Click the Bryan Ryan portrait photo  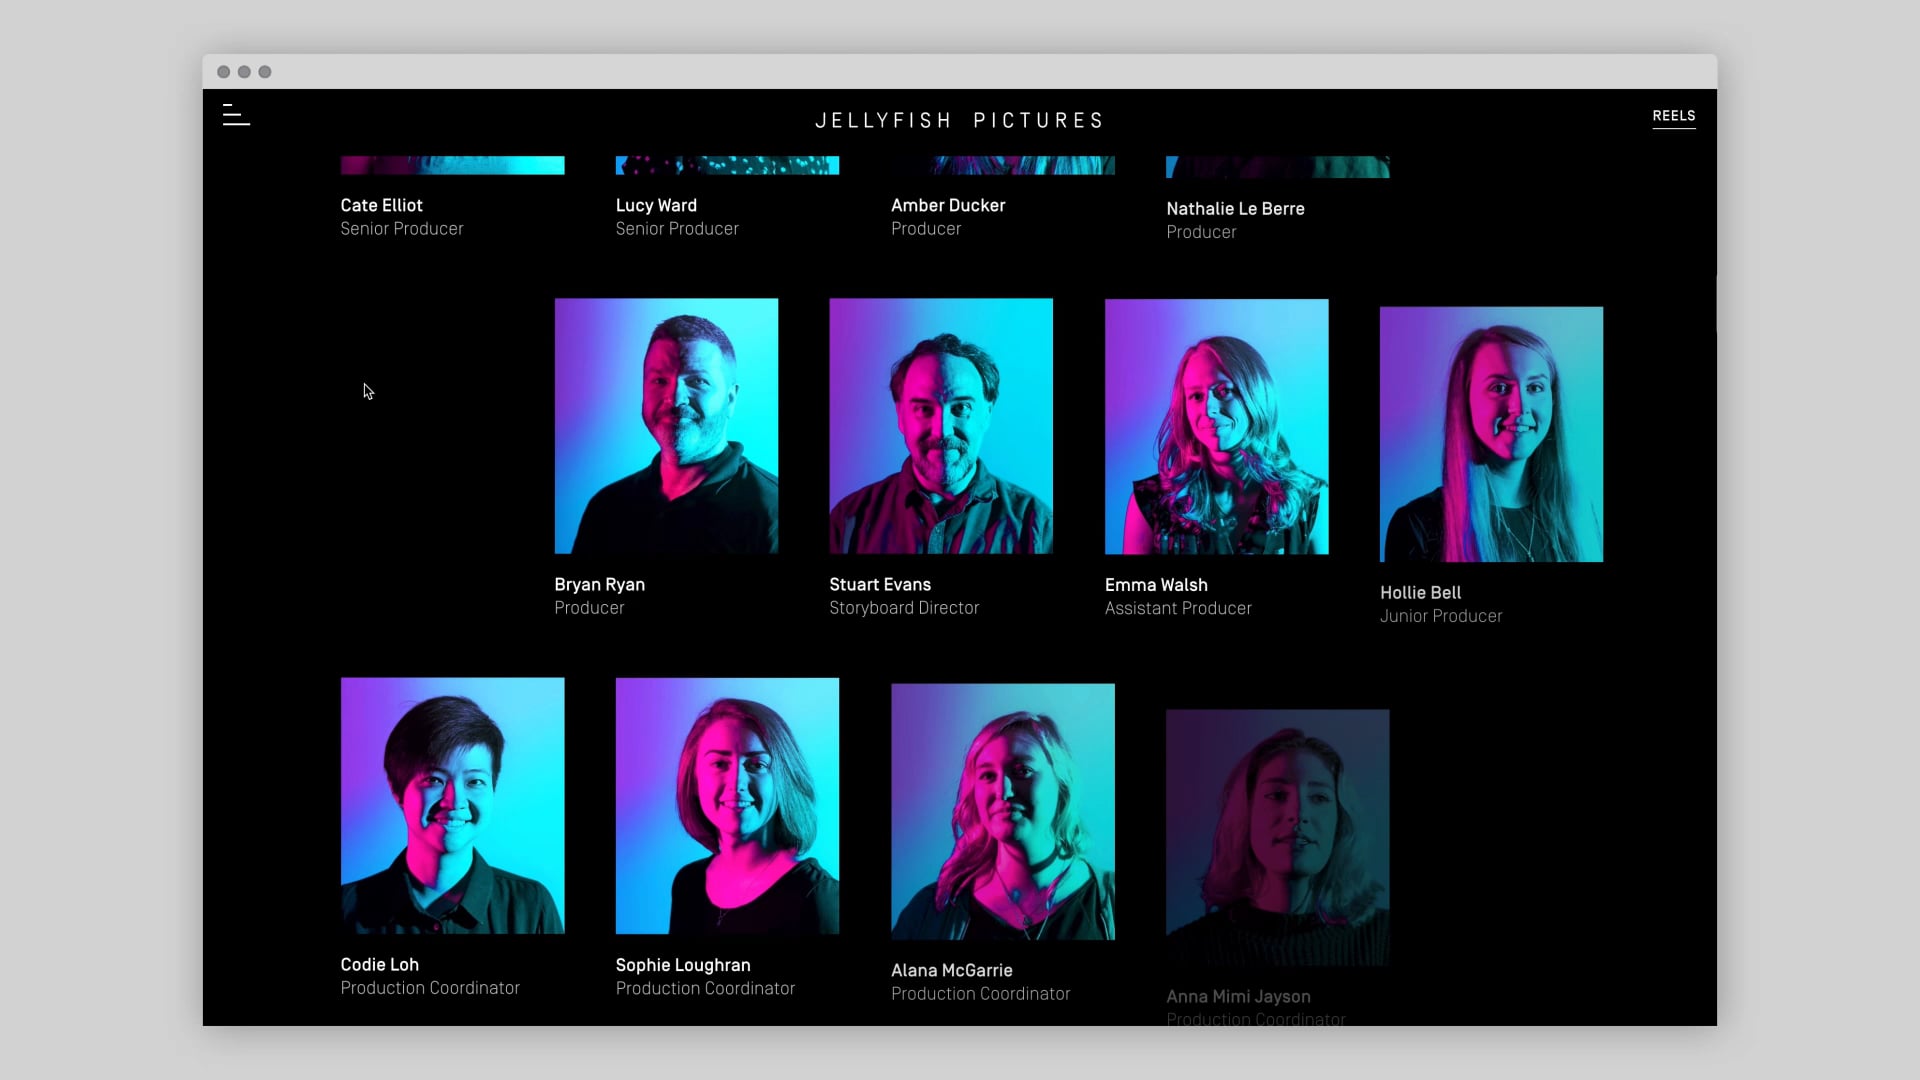[666, 426]
